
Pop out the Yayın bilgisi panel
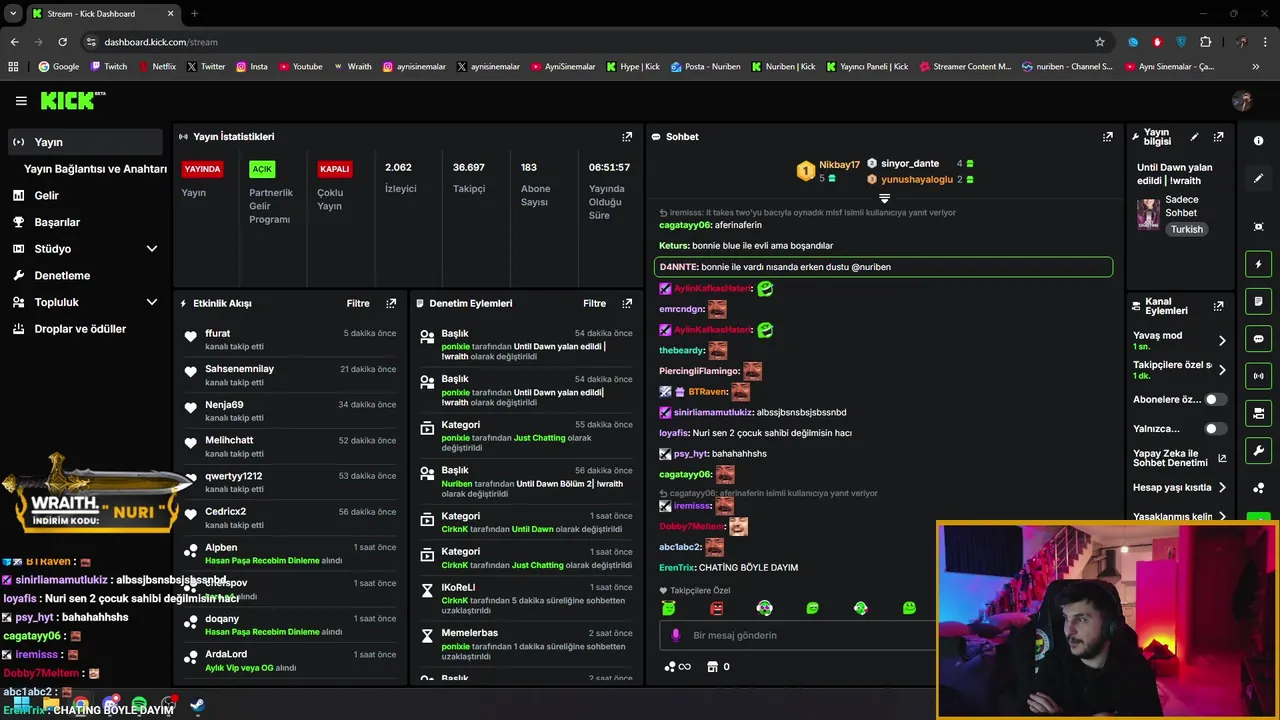pyautogui.click(x=1218, y=137)
